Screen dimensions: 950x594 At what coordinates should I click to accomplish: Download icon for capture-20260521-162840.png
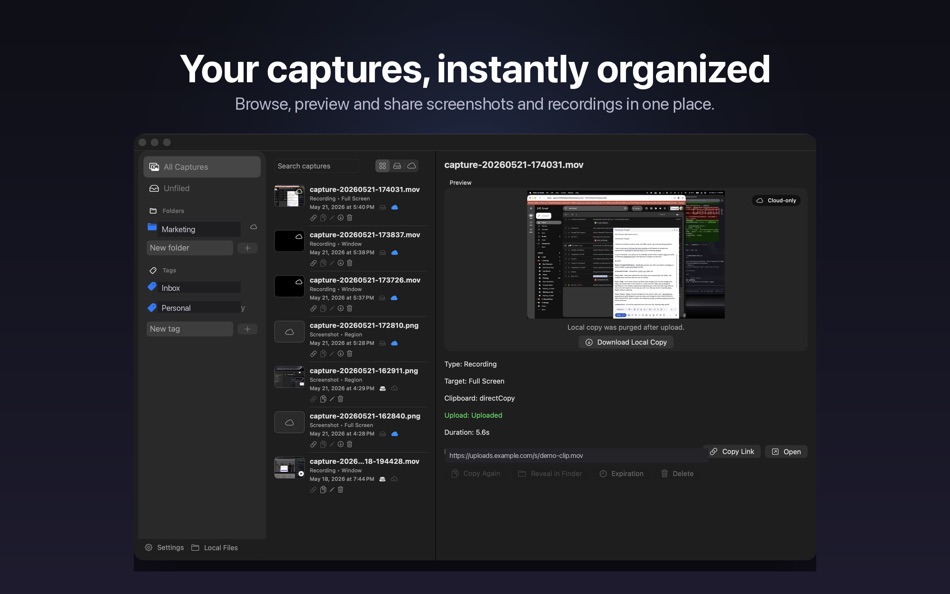(340, 444)
